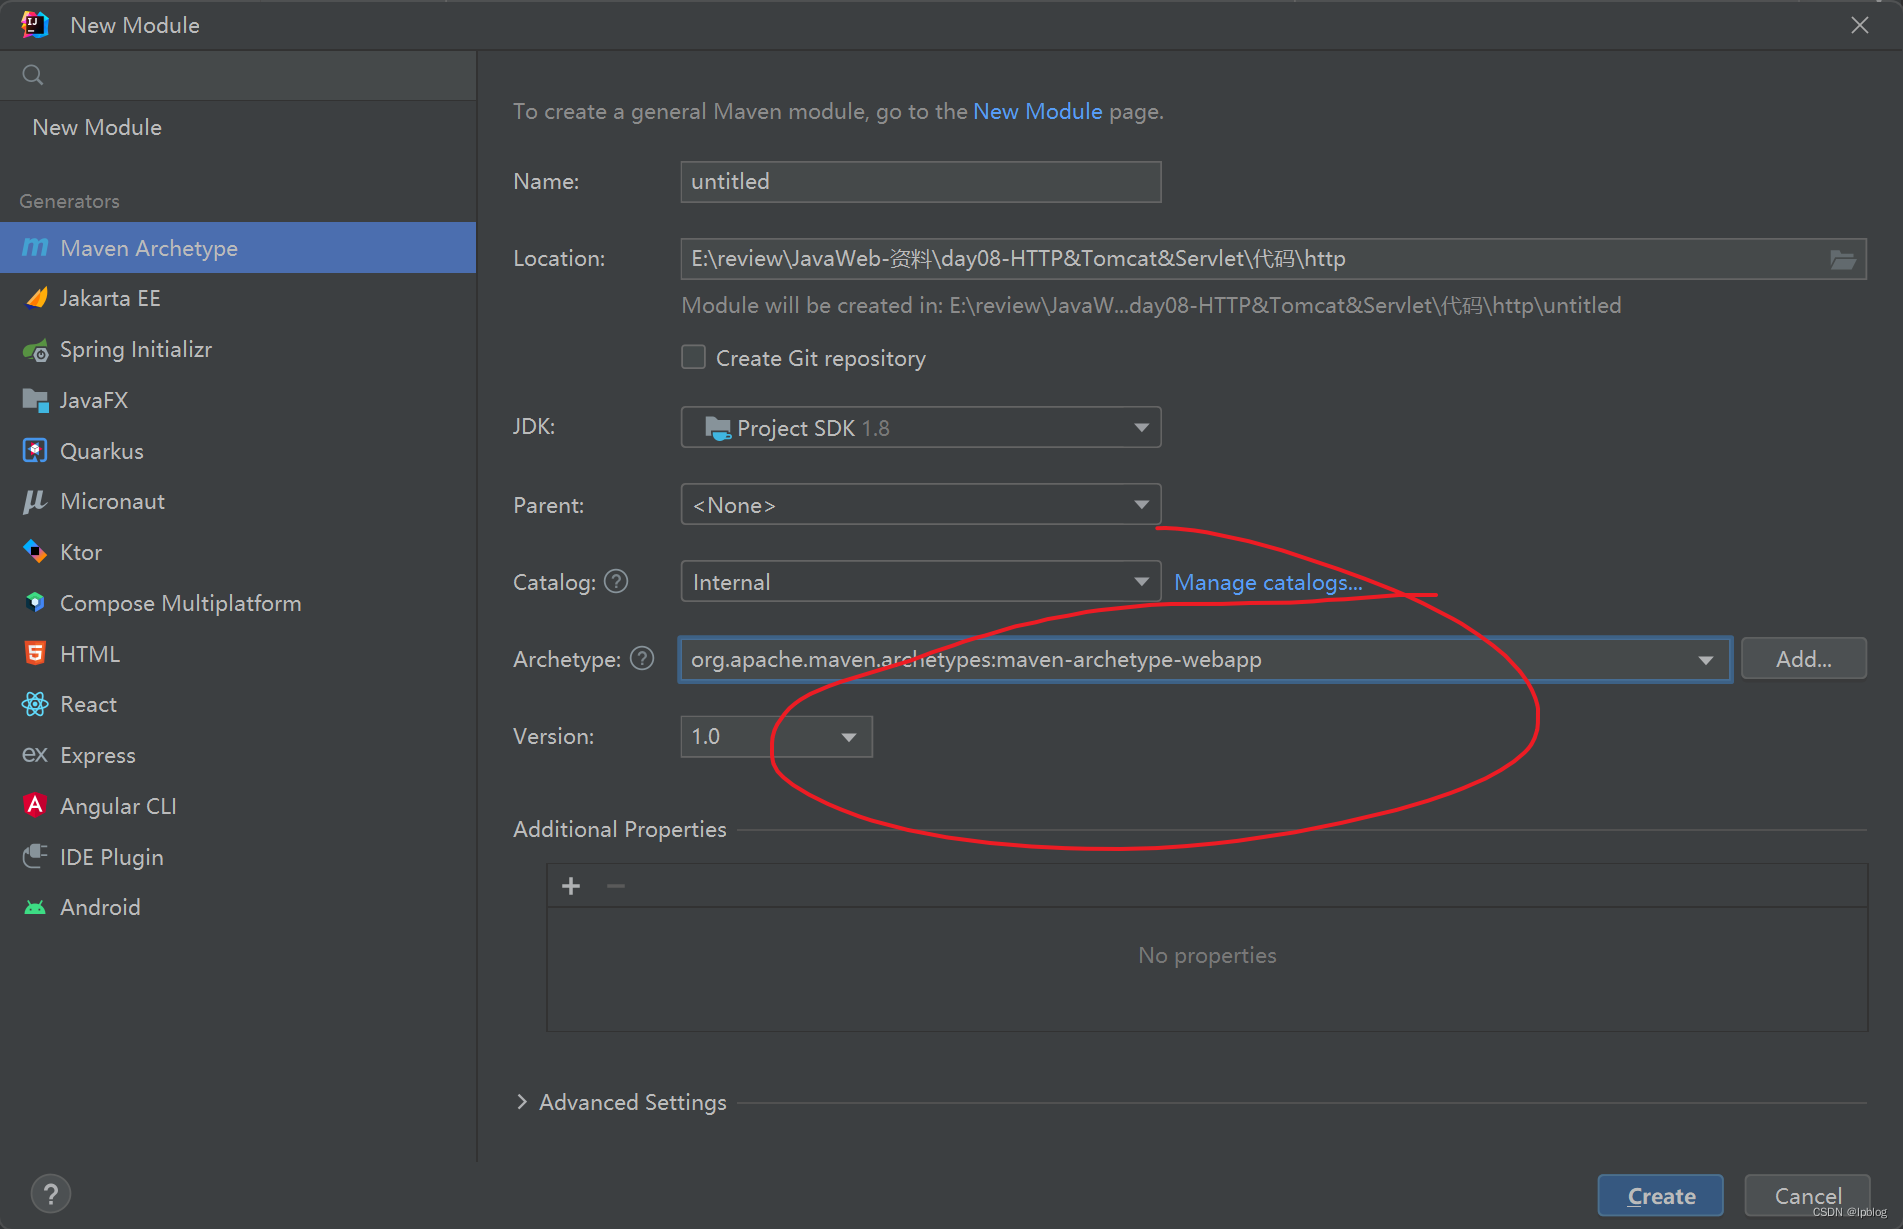Select Ktor generator

pyautogui.click(x=238, y=552)
